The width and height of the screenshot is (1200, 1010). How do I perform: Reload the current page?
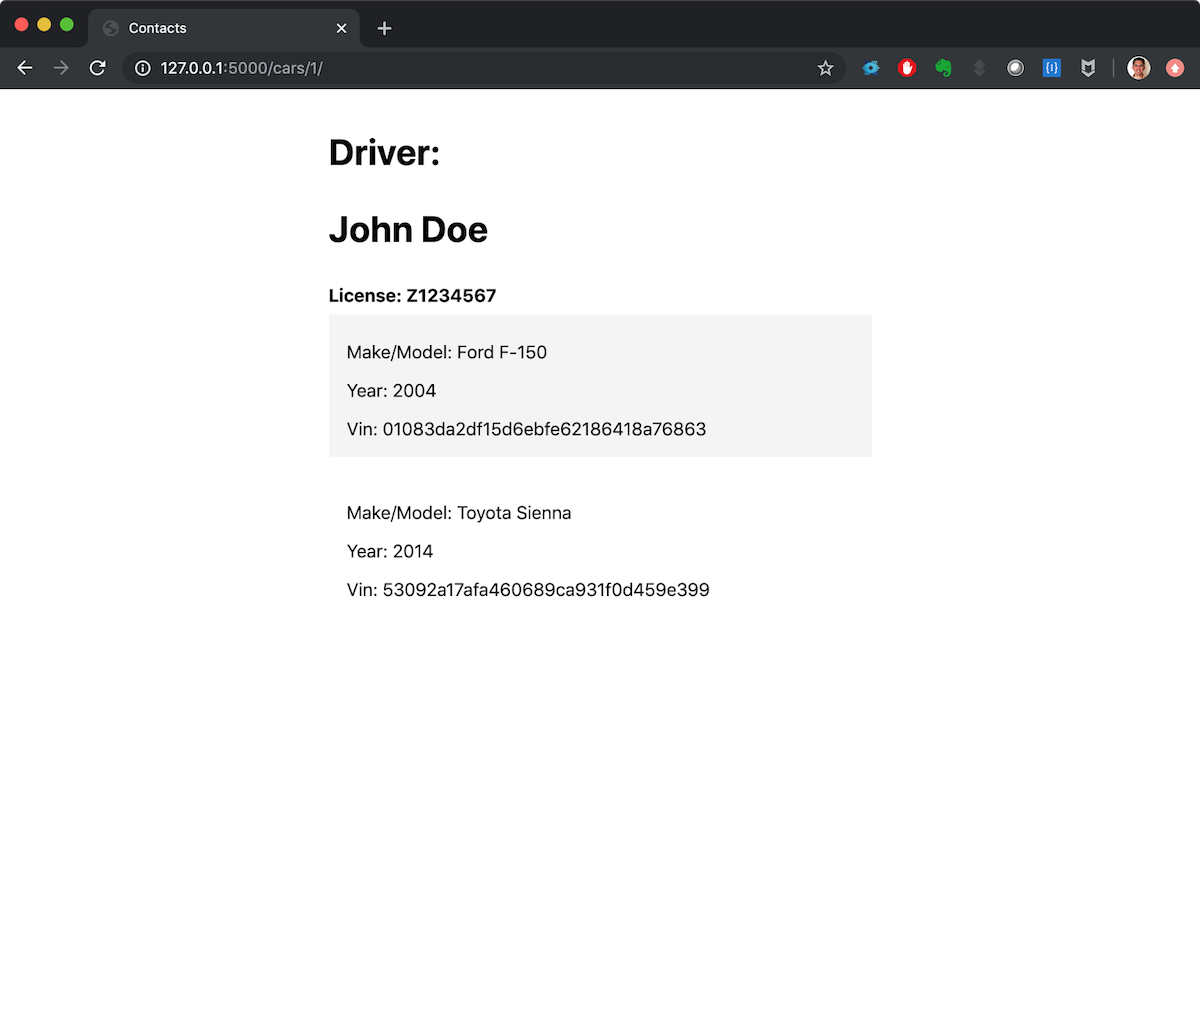(97, 68)
